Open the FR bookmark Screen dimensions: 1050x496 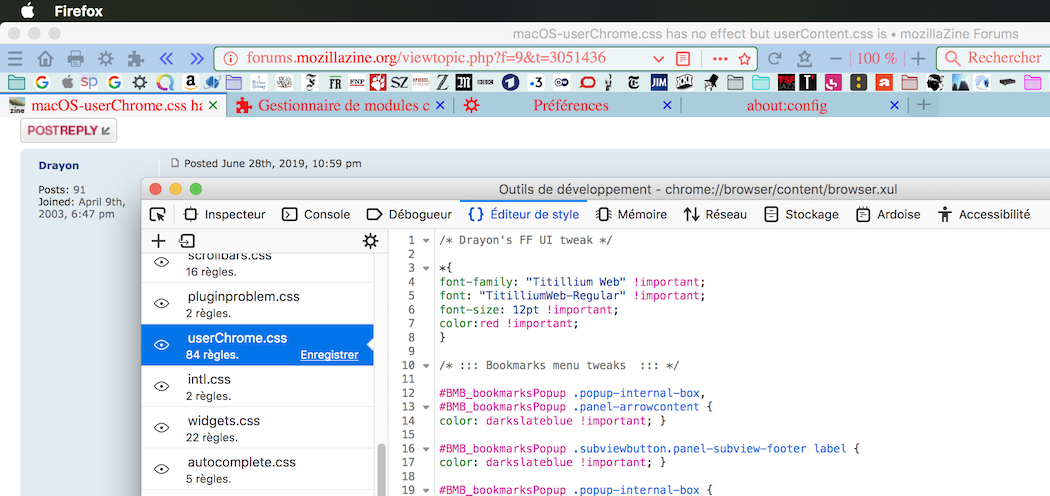click(x=335, y=83)
